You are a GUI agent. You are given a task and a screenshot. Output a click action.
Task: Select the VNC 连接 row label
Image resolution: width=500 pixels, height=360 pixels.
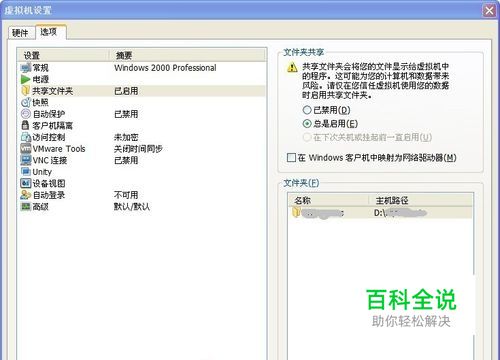tap(50, 160)
